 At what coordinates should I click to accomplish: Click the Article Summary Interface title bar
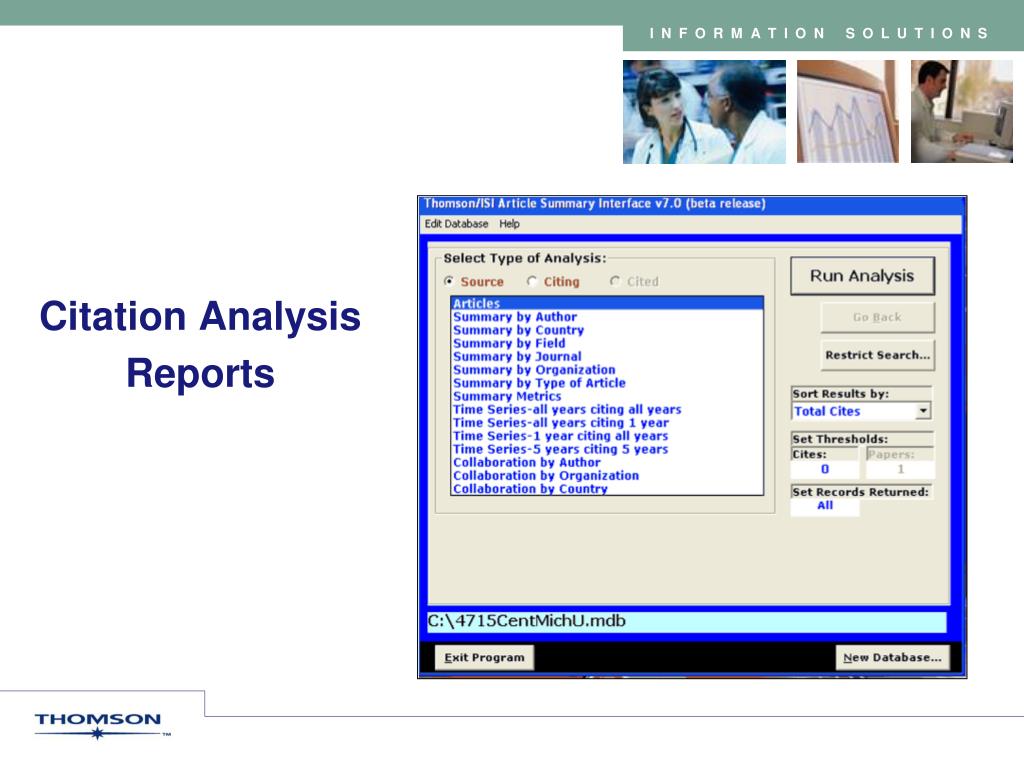point(692,204)
